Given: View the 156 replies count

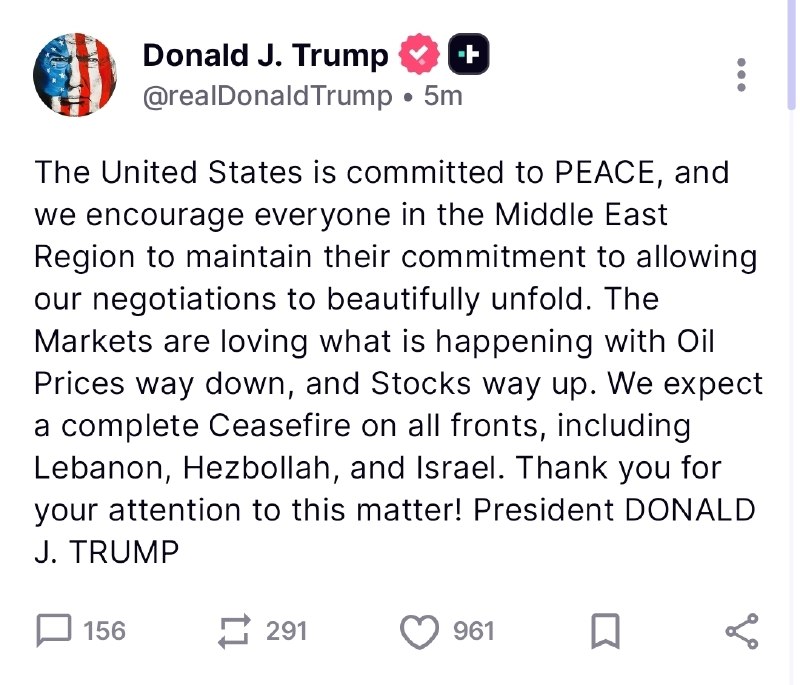Looking at the screenshot, I should pos(105,631).
